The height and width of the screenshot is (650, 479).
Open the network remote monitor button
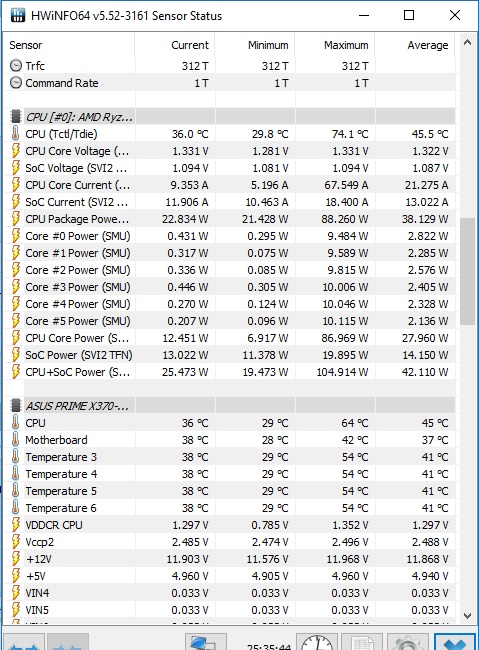pyautogui.click(x=206, y=643)
